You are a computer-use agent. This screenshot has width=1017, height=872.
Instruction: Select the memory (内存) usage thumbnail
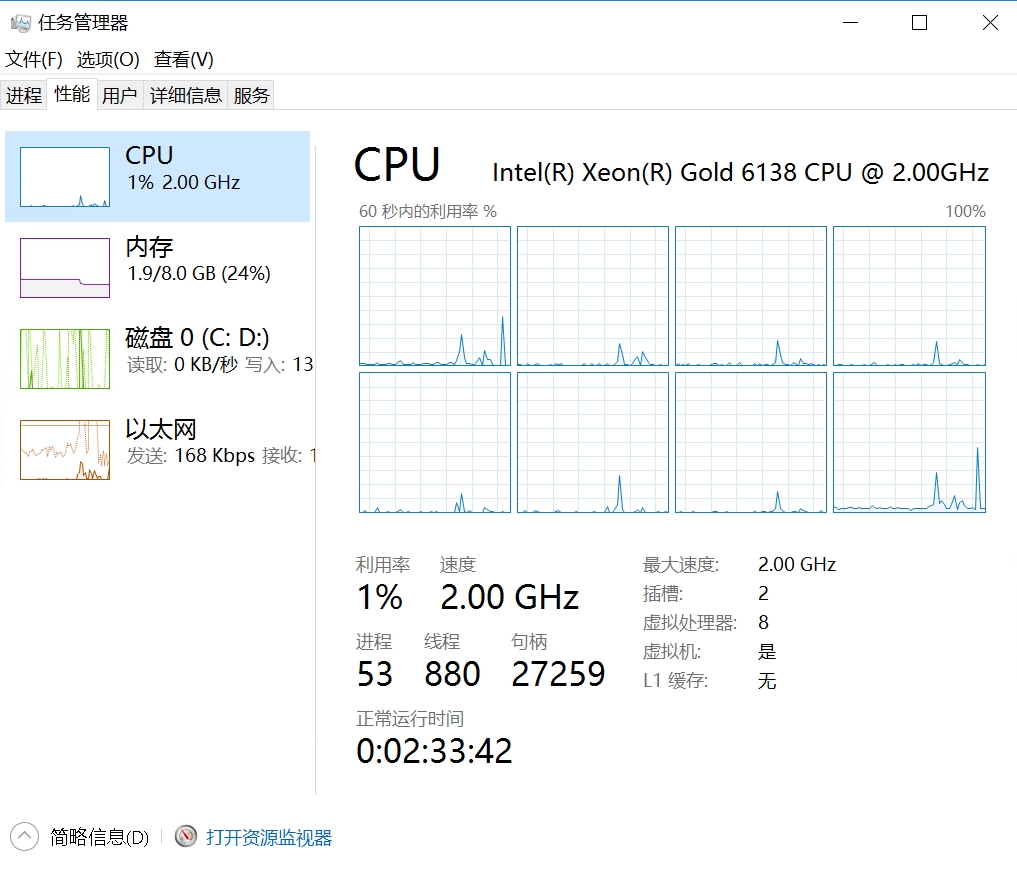point(65,268)
